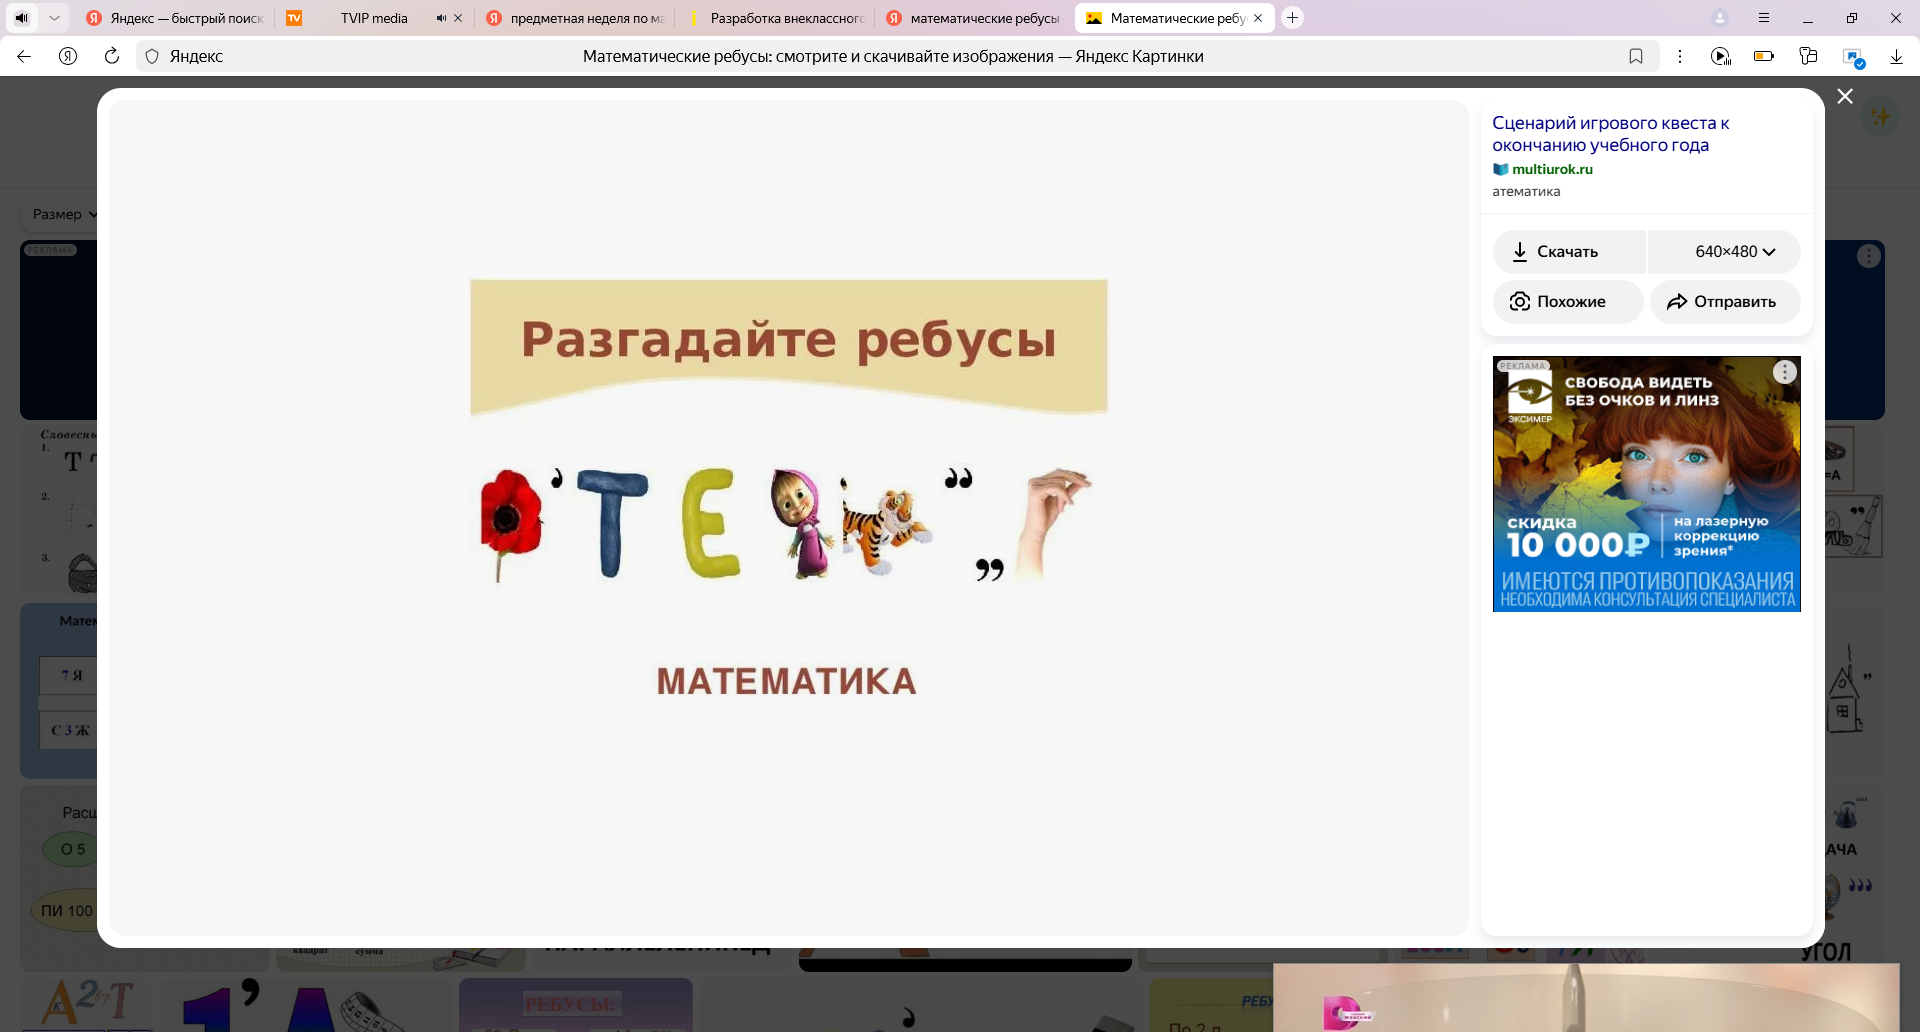
Task: Click the bookmark icon in the address bar
Action: point(1636,56)
